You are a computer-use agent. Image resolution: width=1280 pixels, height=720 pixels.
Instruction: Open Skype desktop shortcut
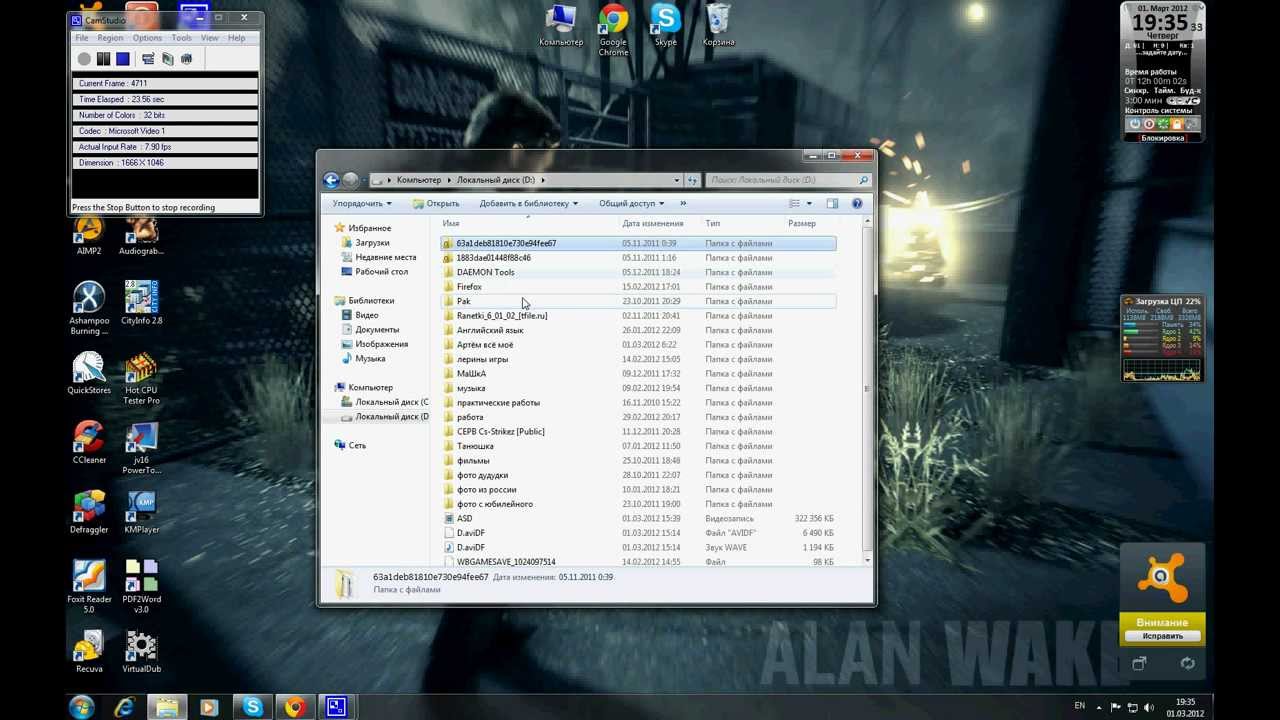[665, 25]
